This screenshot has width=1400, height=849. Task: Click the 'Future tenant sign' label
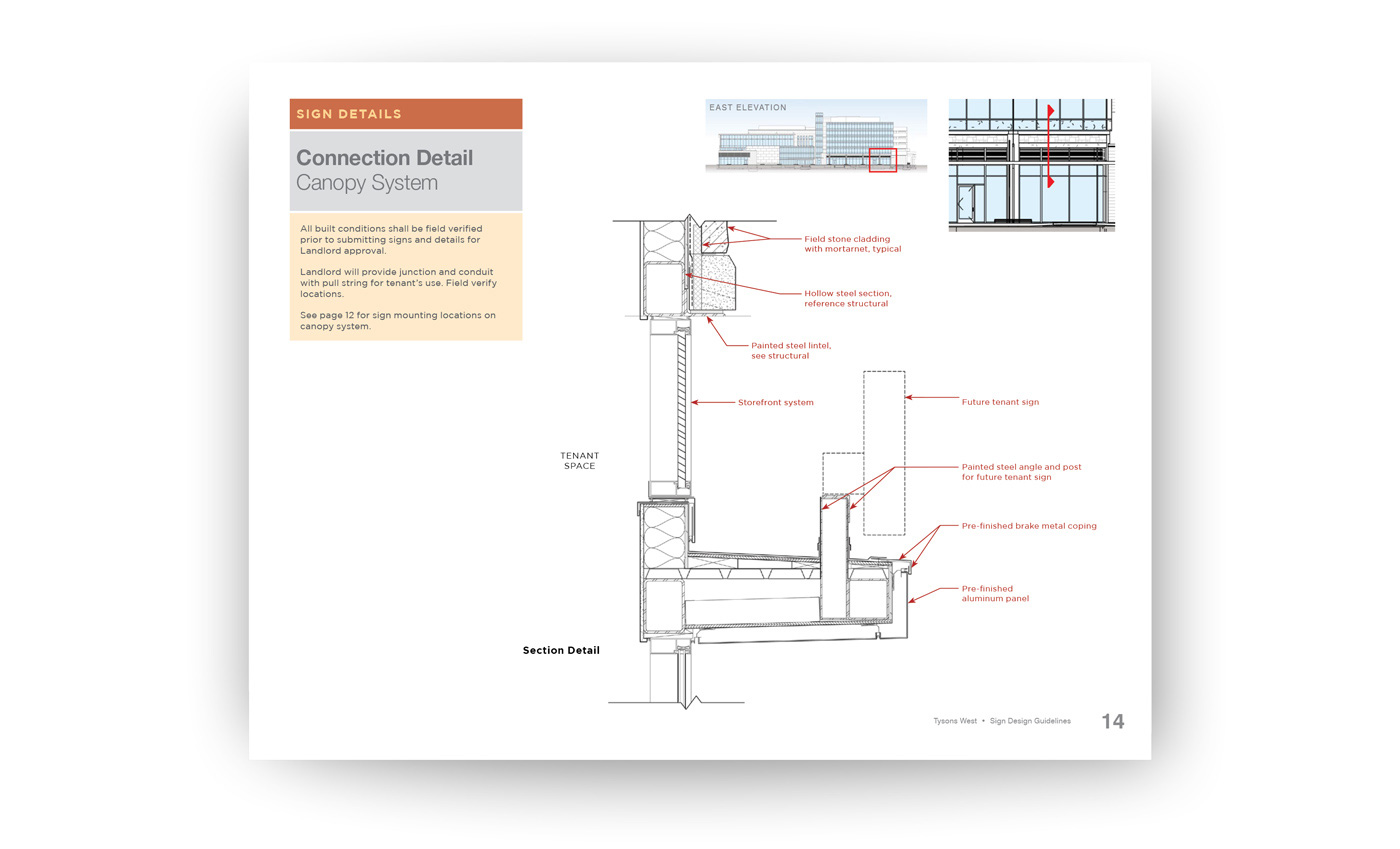(1000, 402)
